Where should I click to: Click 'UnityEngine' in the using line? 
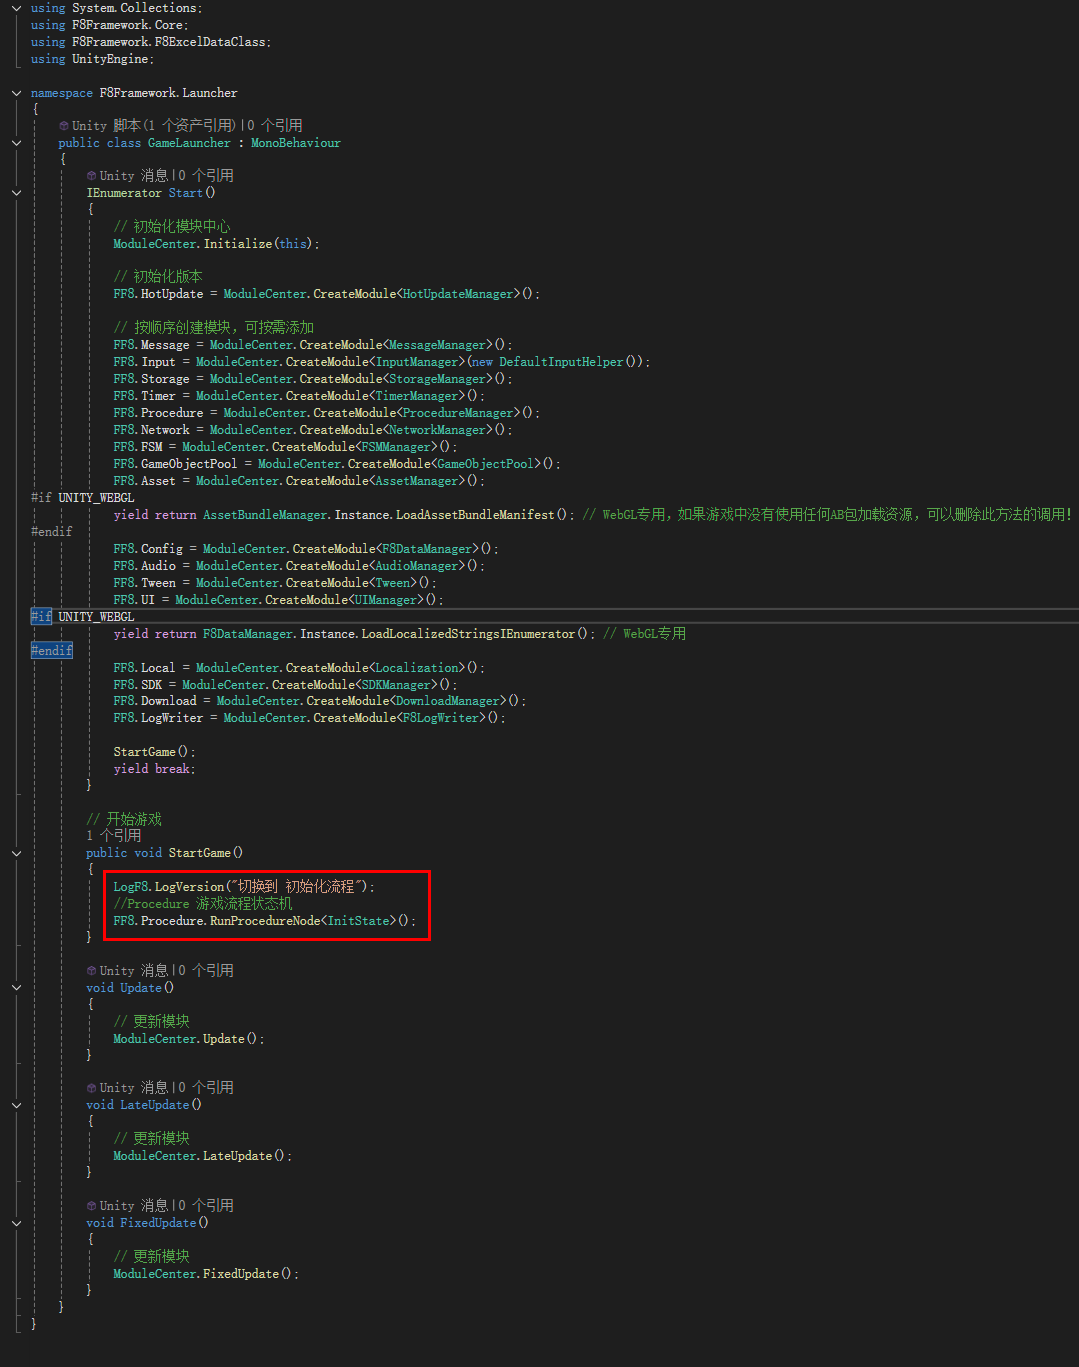[110, 59]
